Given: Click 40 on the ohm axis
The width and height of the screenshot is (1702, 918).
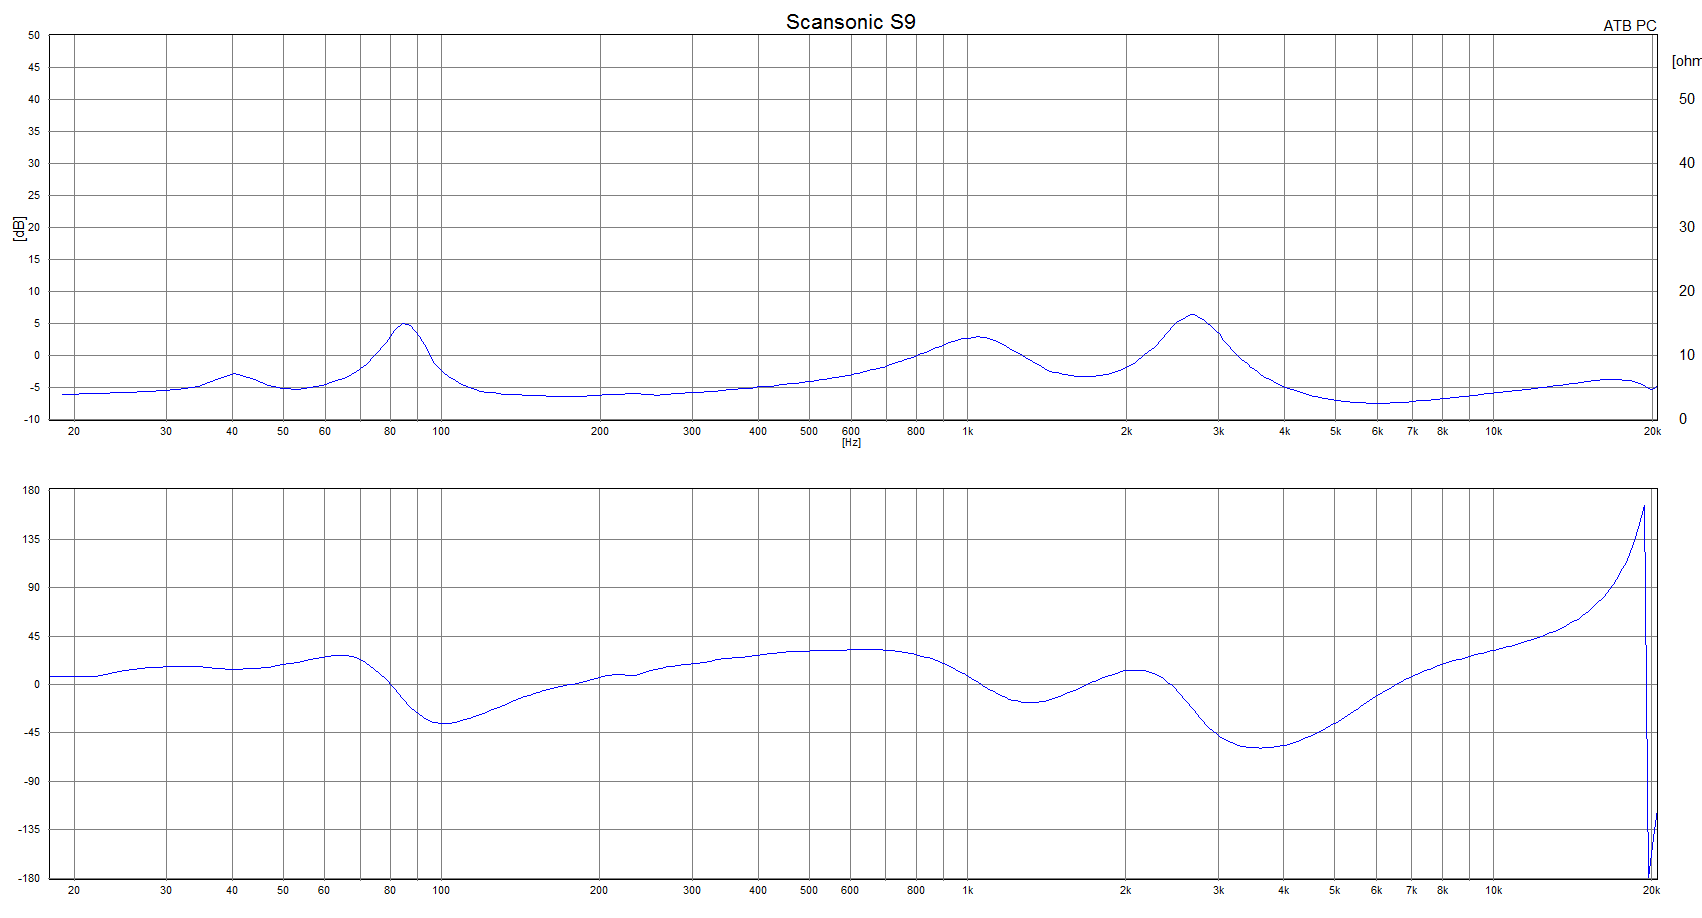Looking at the screenshot, I should 1687,163.
